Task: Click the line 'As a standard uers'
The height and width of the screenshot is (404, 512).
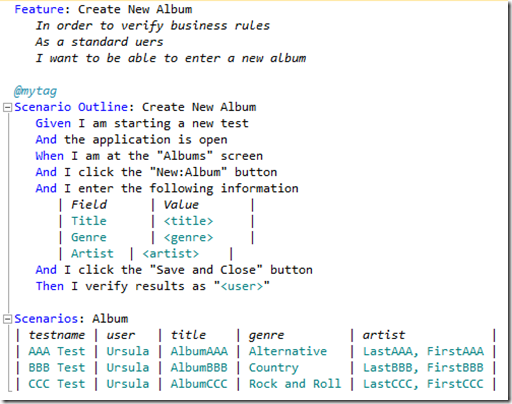Action: coord(99,42)
